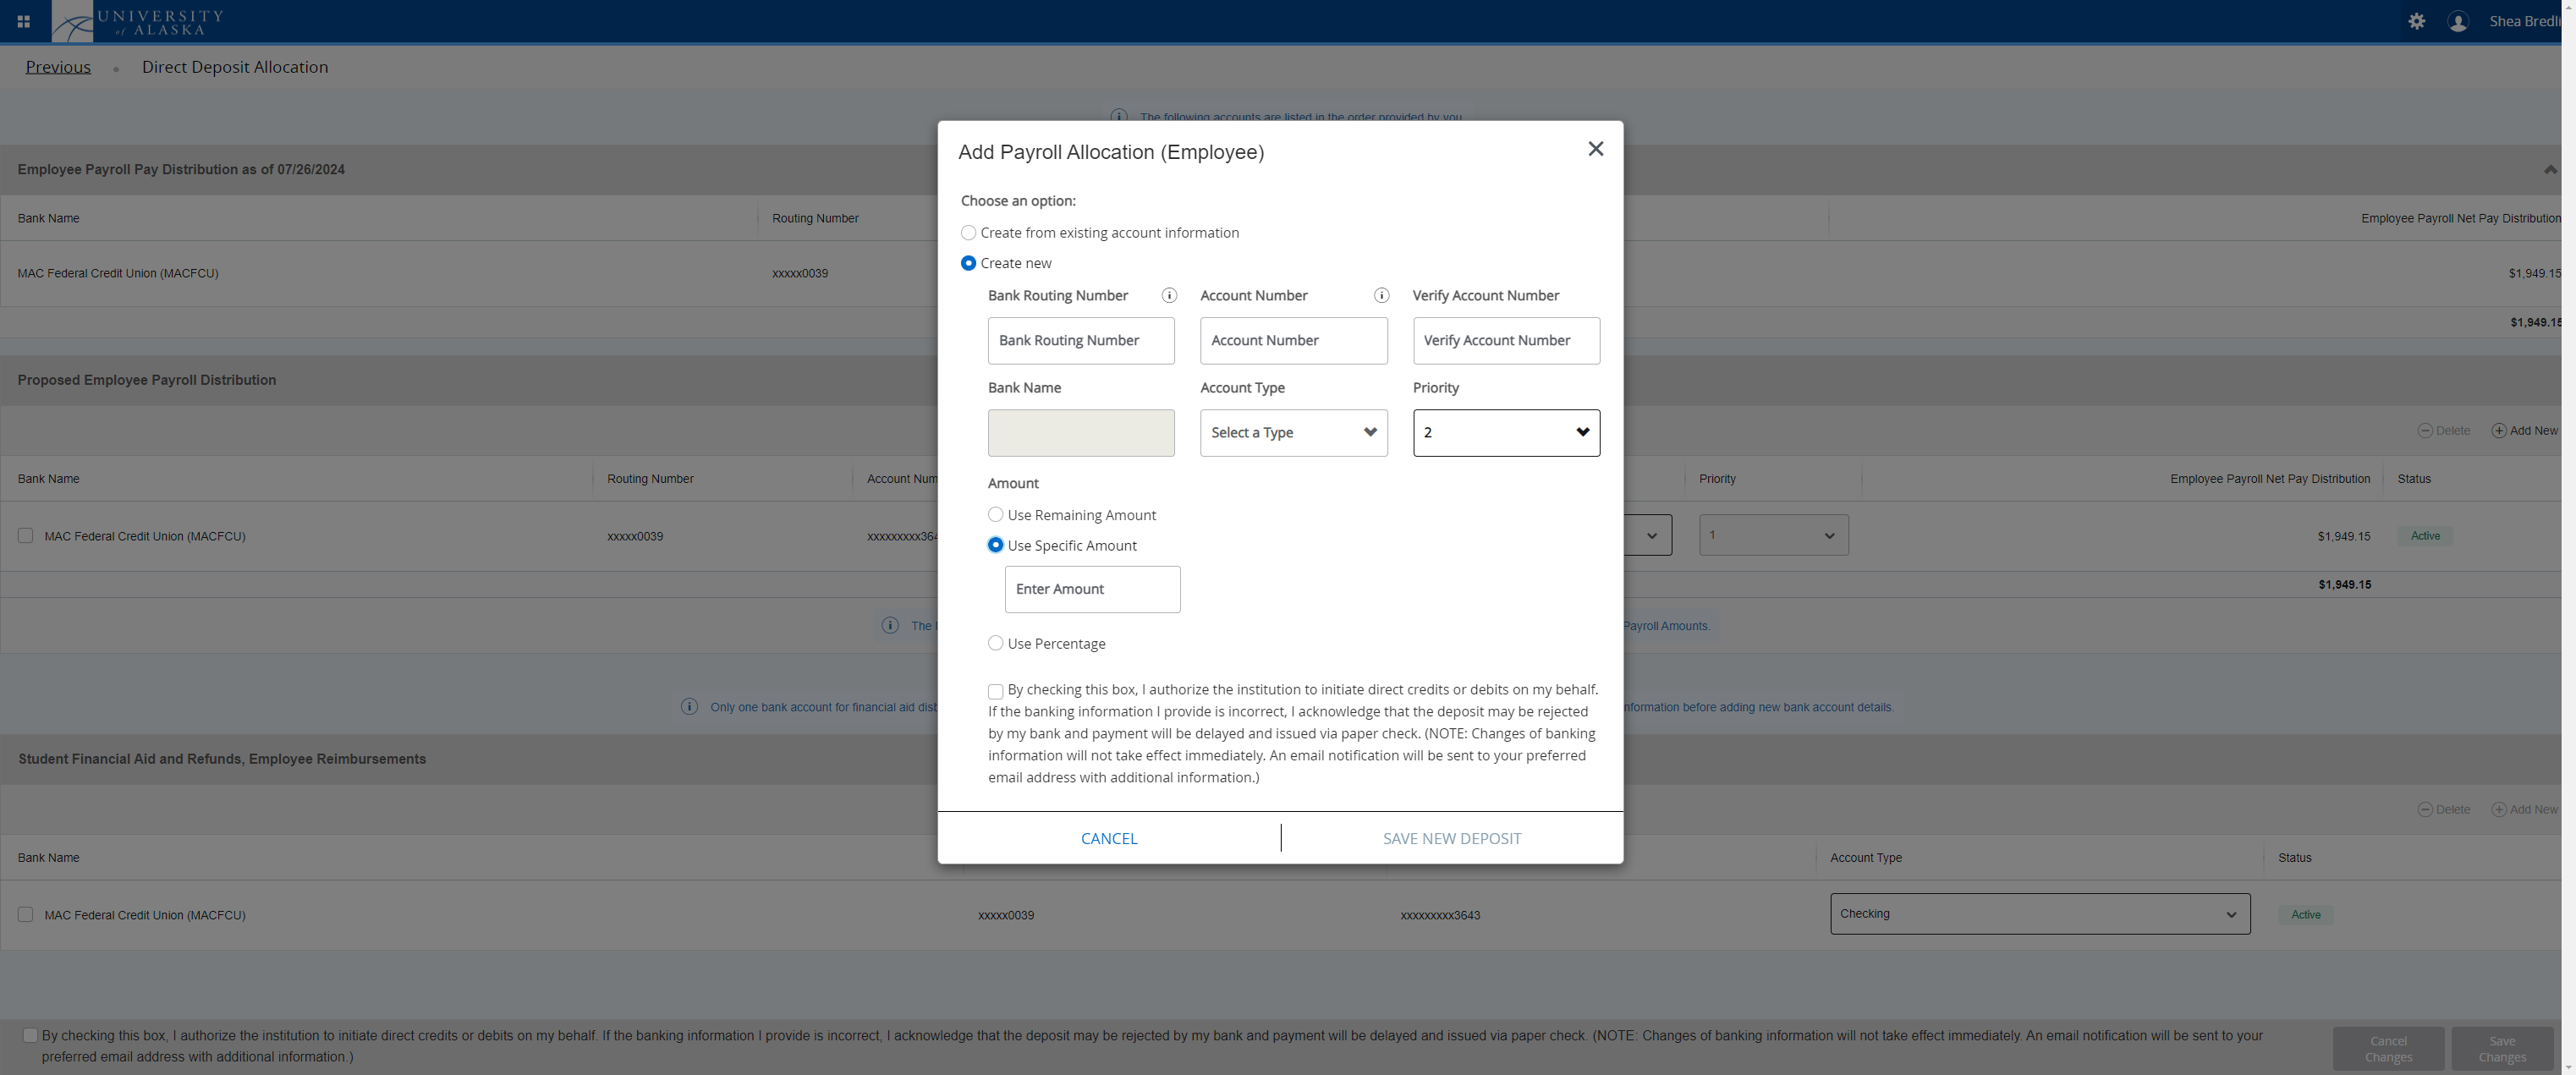Focus the Enter Amount field
This screenshot has height=1075, width=2576.
(1092, 590)
